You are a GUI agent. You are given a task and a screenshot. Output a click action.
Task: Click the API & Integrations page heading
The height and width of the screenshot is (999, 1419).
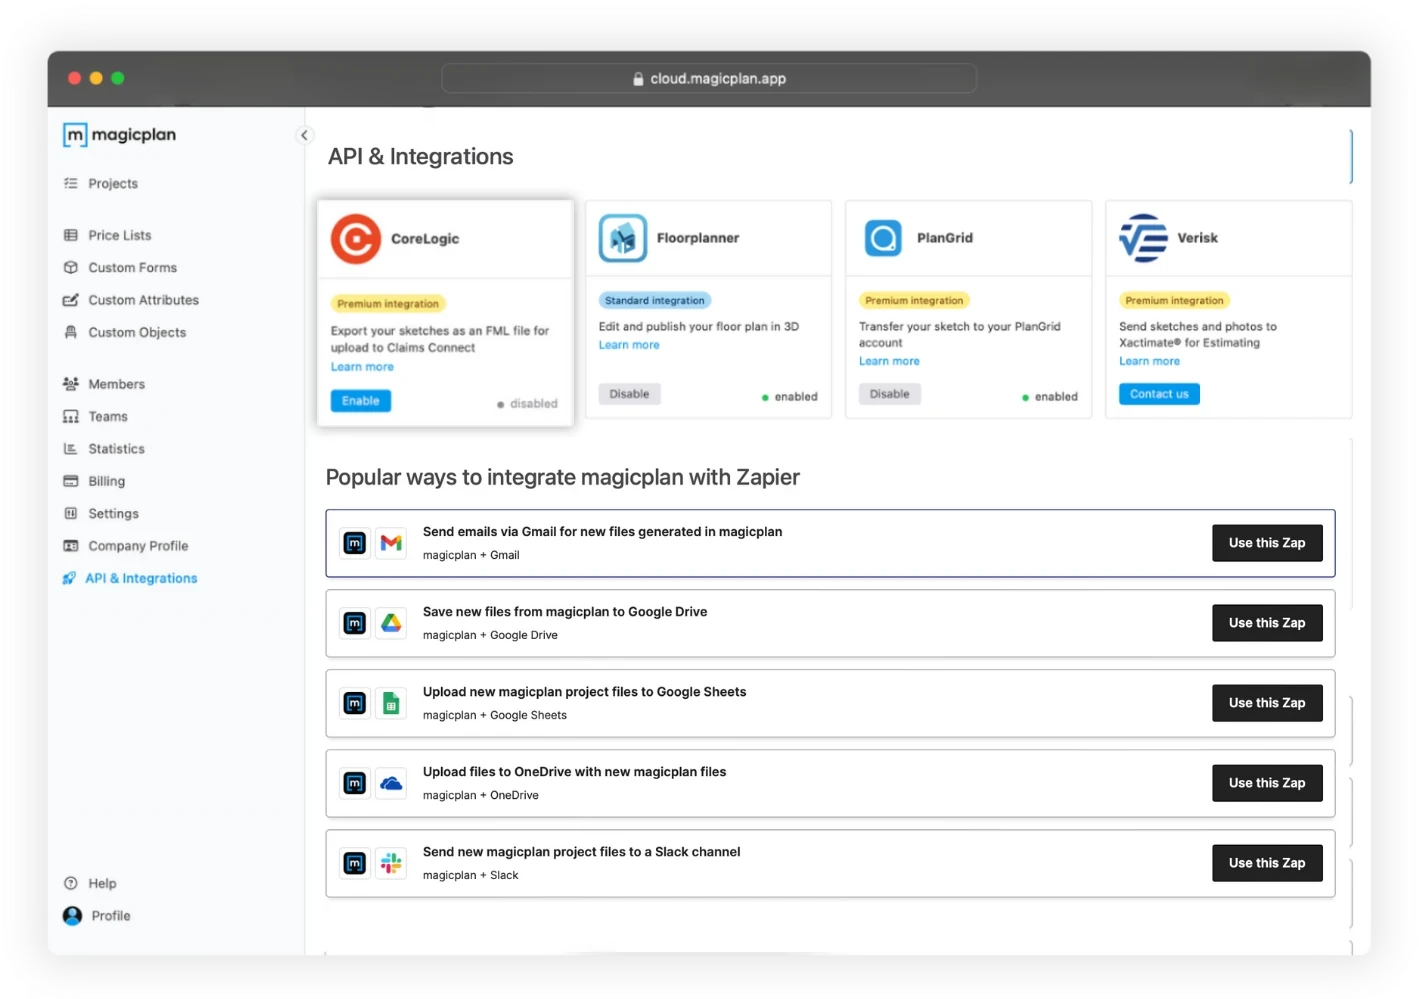421,157
